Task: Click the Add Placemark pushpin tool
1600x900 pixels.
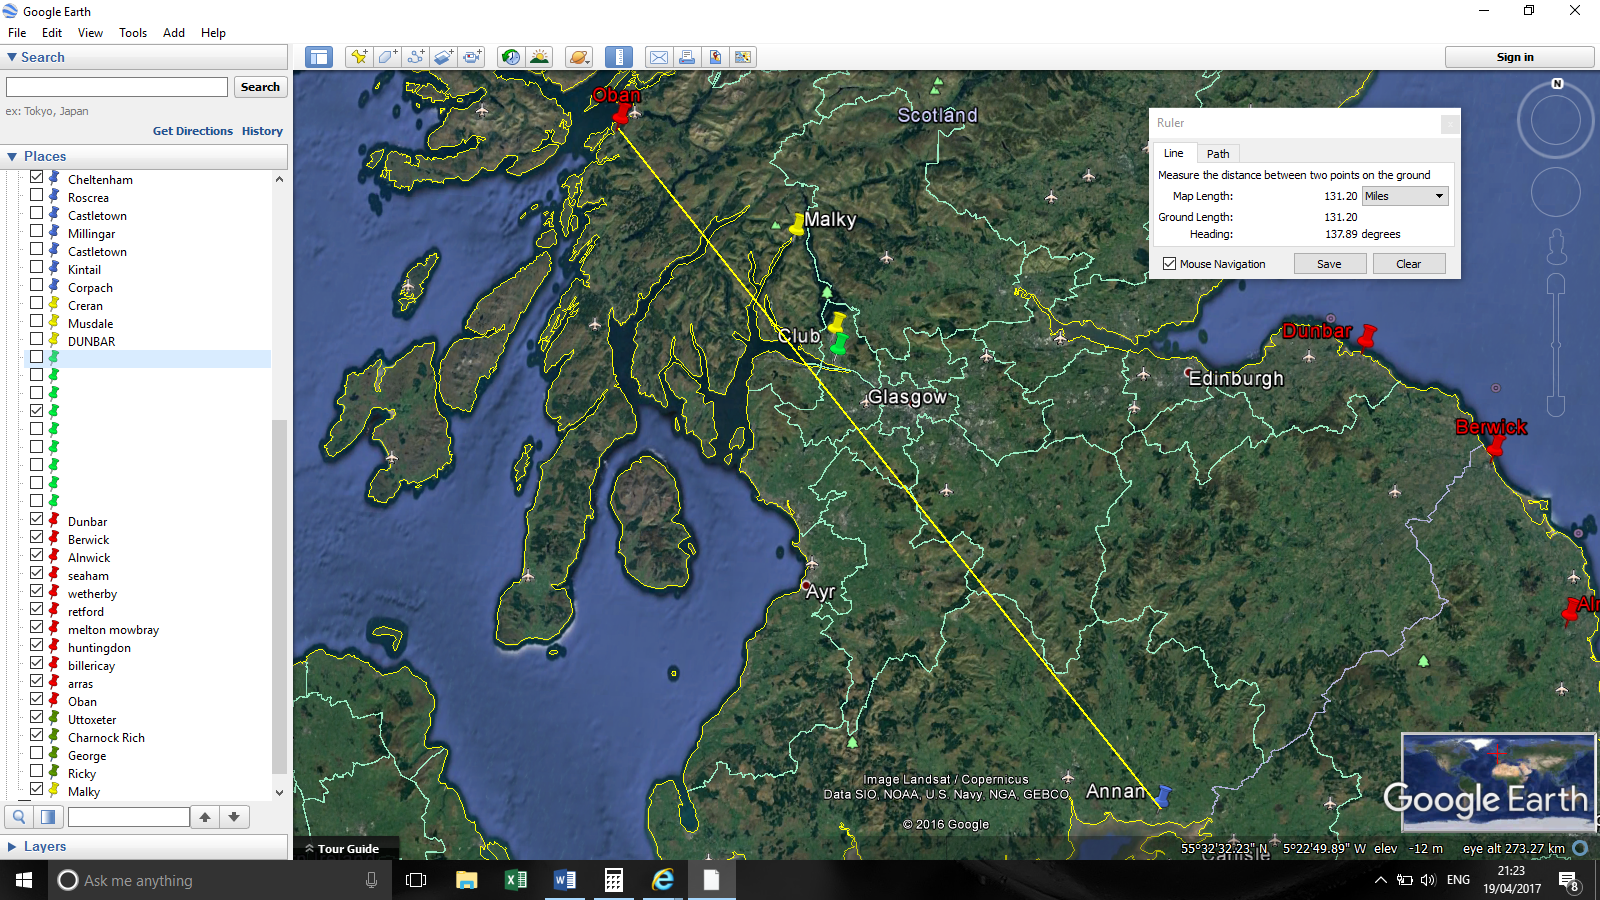Action: (358, 57)
